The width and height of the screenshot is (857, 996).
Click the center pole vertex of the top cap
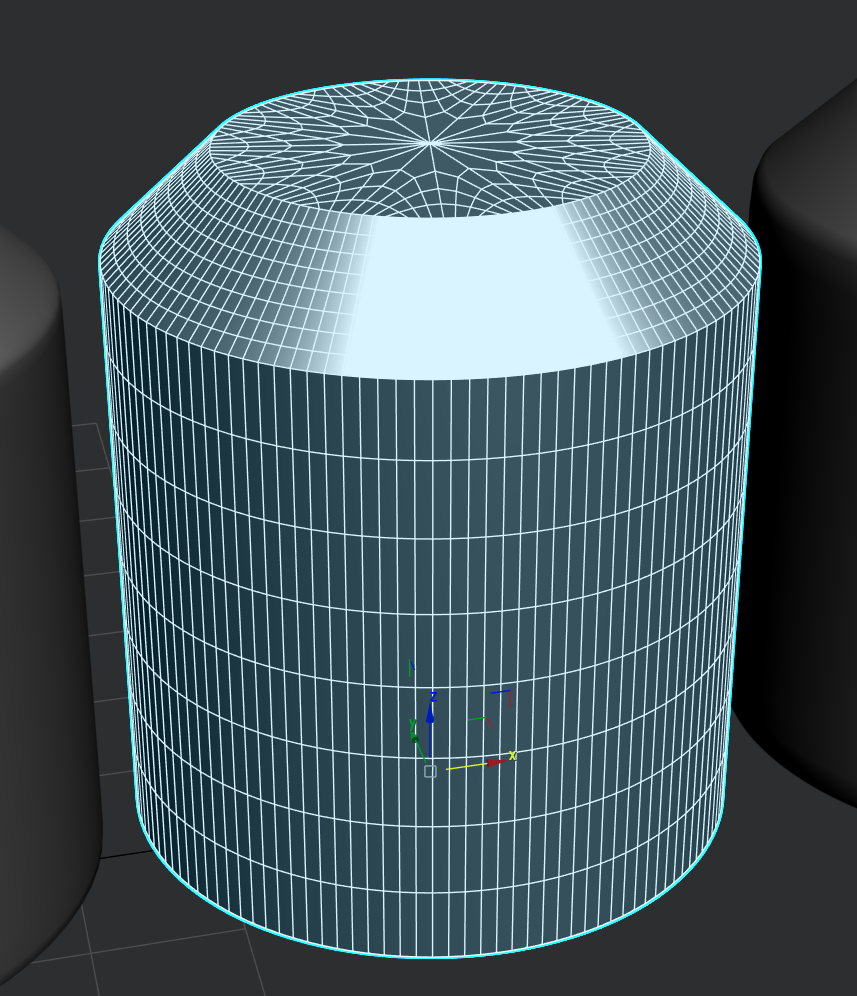tap(428, 140)
